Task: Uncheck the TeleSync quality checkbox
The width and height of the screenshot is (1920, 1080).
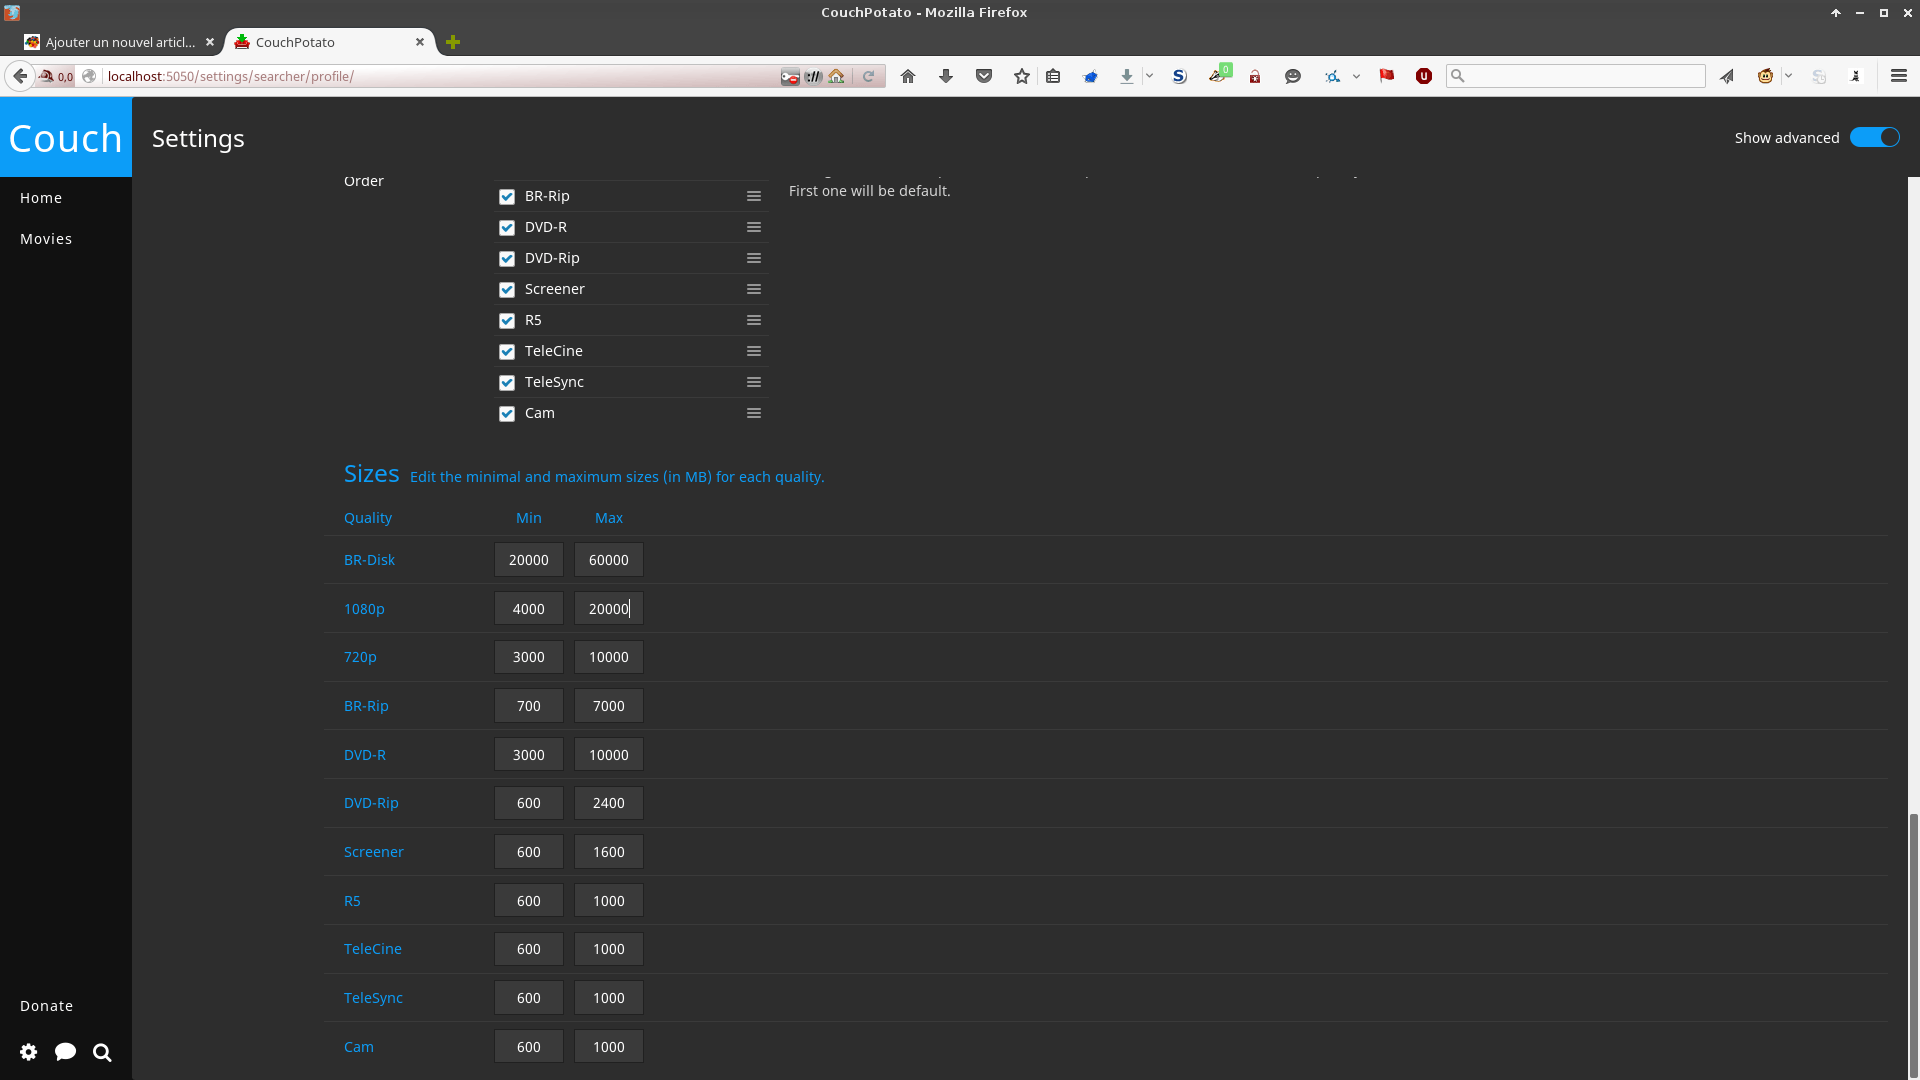Action: click(507, 383)
